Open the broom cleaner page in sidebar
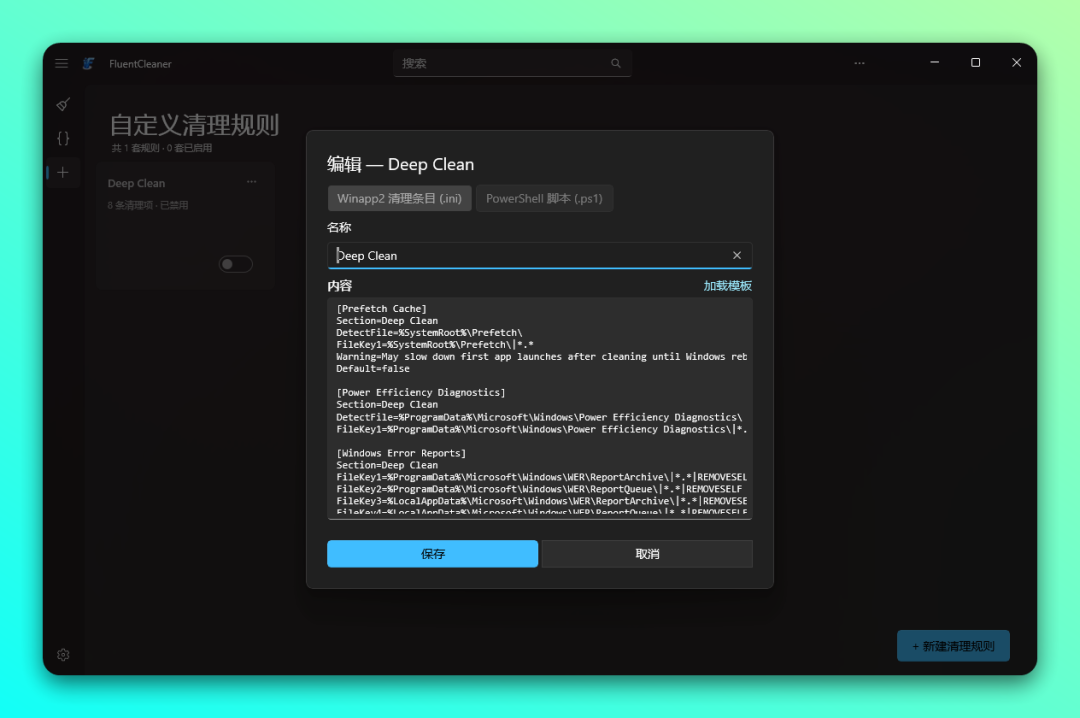The height and width of the screenshot is (718, 1080). click(63, 104)
